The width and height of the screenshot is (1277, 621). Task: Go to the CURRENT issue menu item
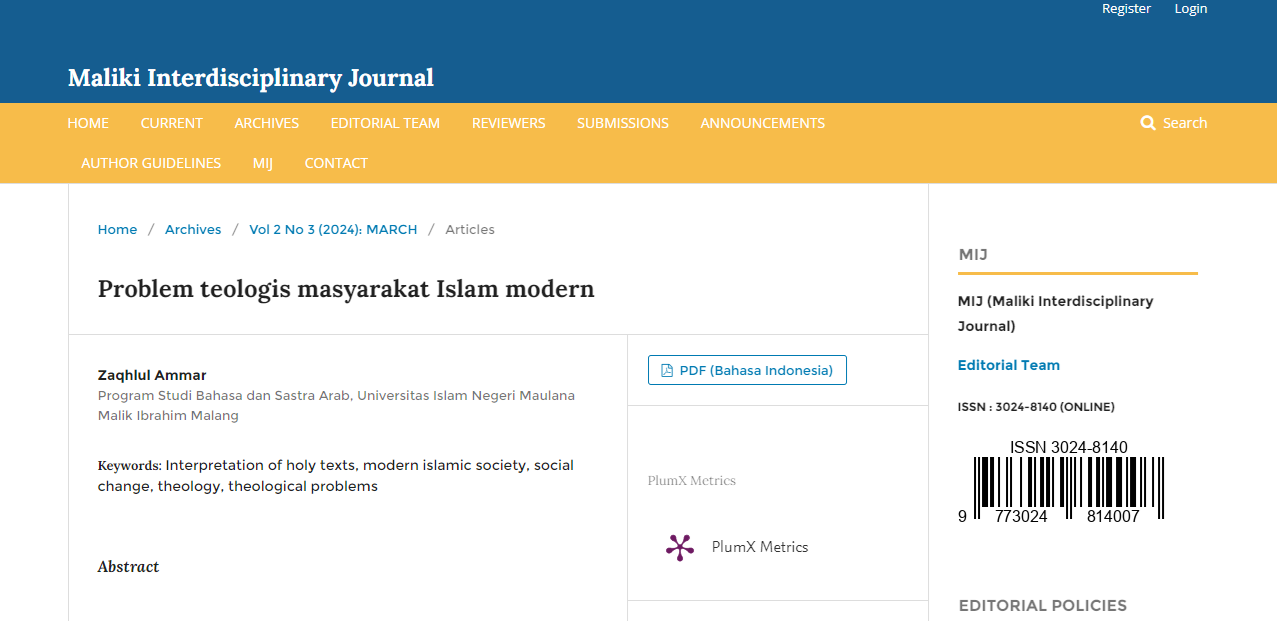click(171, 123)
